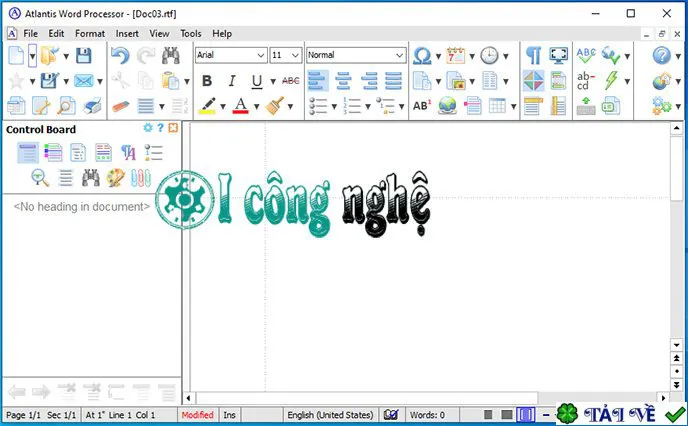The width and height of the screenshot is (688, 426).
Task: Click the Modified status bar indicator
Action: click(197, 415)
